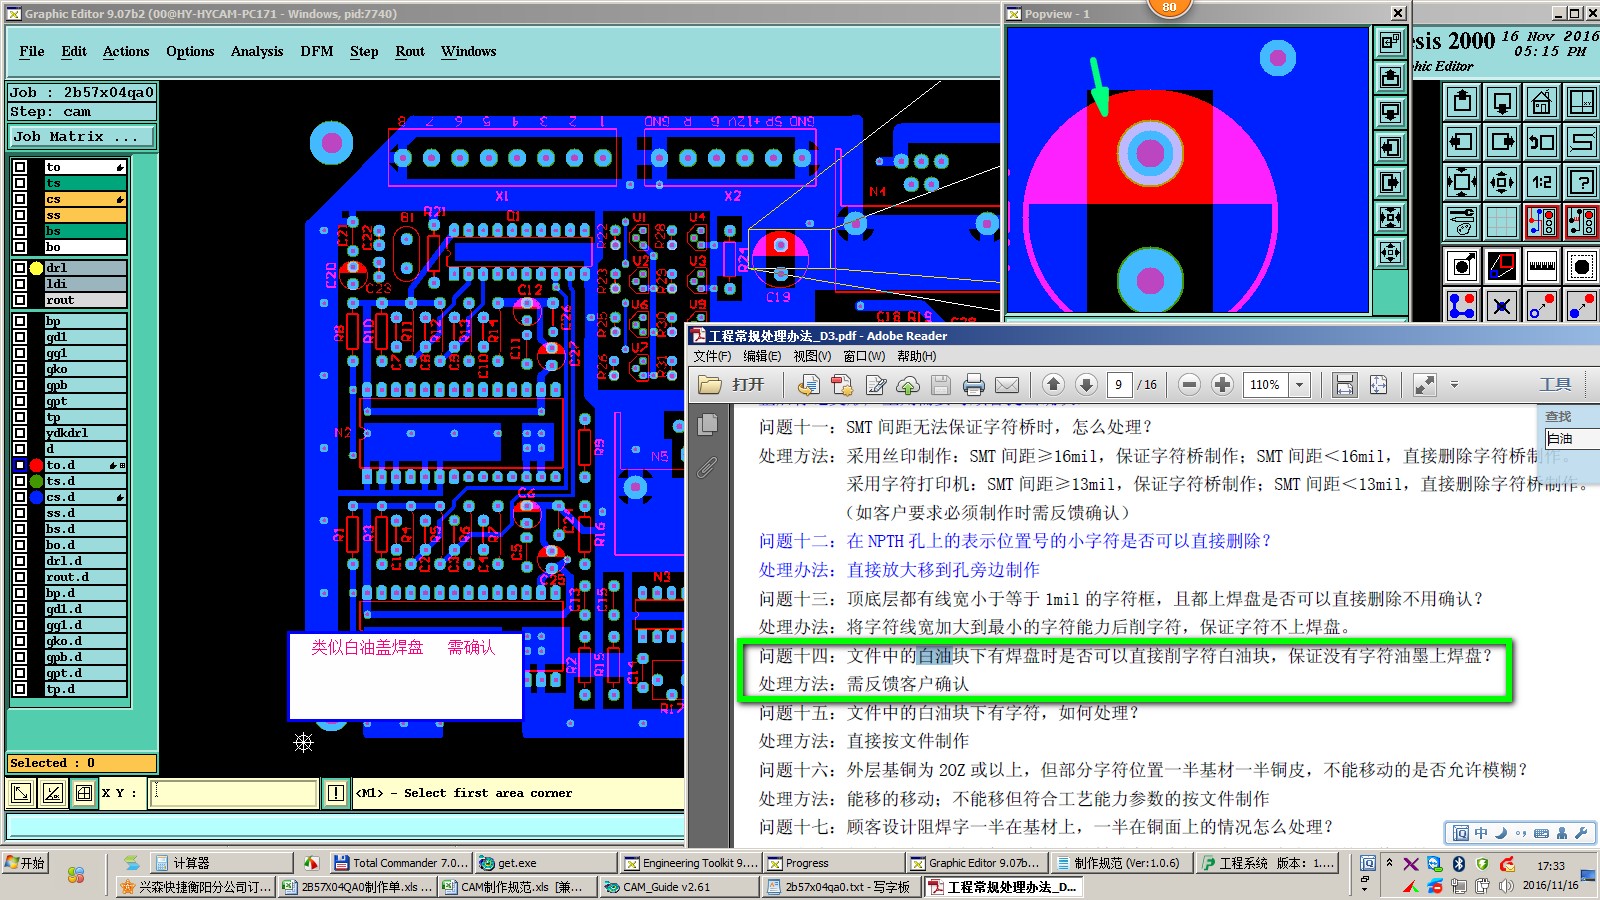
Task: Open the Rout menu
Action: click(x=410, y=51)
